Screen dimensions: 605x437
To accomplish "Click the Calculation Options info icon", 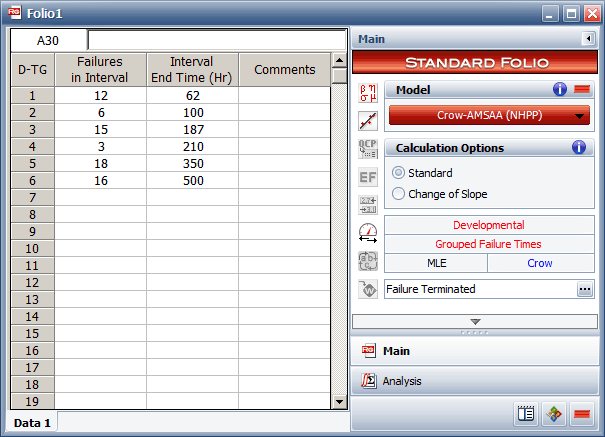I will click(x=578, y=148).
